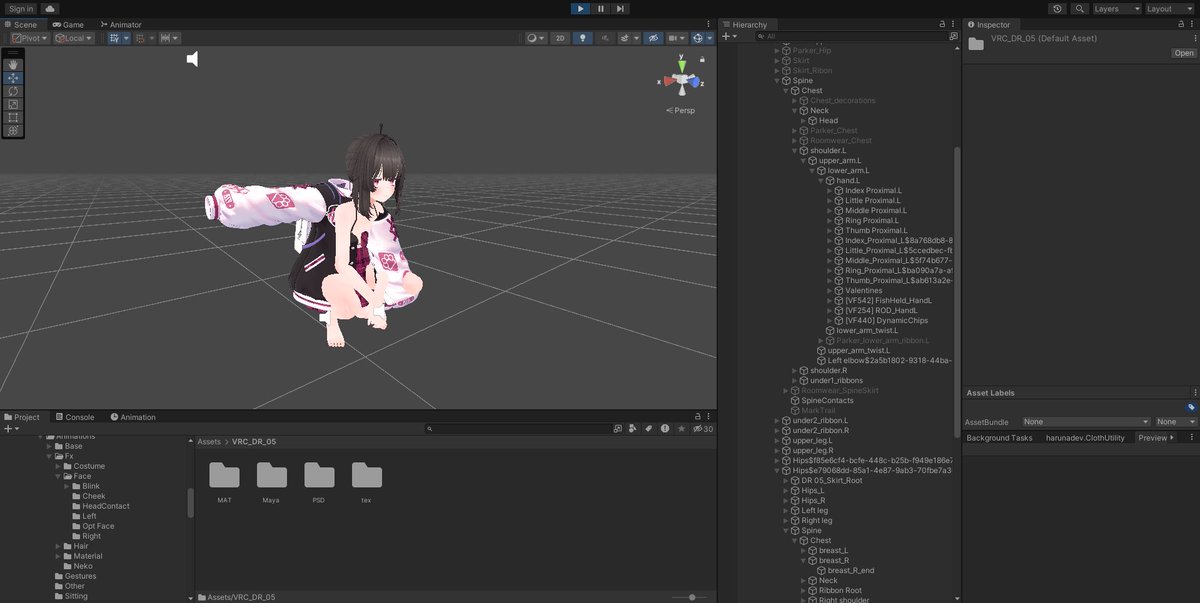
Task: Open the Gizmos dropdown arrow
Action: [x=710, y=38]
